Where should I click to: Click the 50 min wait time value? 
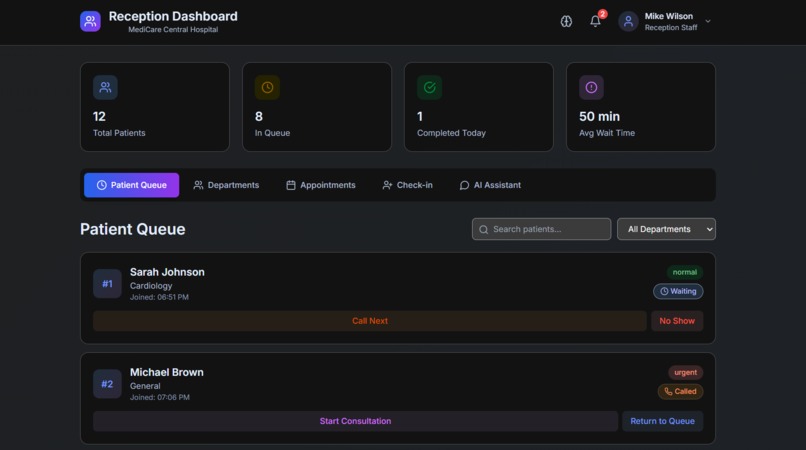pos(599,116)
